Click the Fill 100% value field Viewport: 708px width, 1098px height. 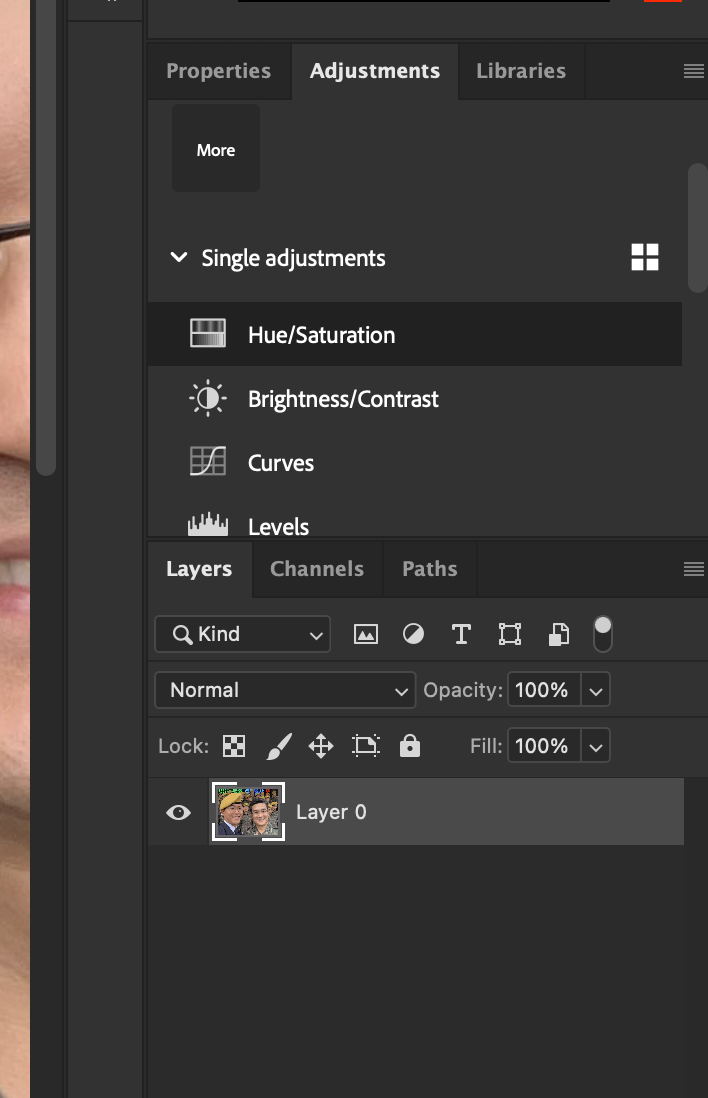pos(543,746)
